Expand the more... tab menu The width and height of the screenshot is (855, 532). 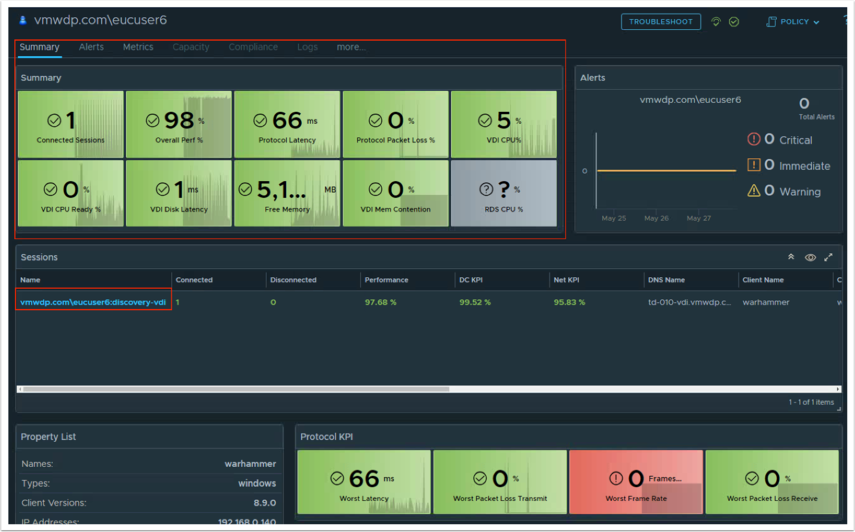pyautogui.click(x=350, y=47)
